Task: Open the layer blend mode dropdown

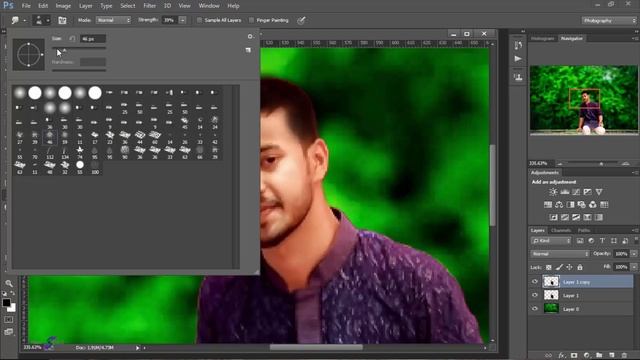Action: [560, 254]
